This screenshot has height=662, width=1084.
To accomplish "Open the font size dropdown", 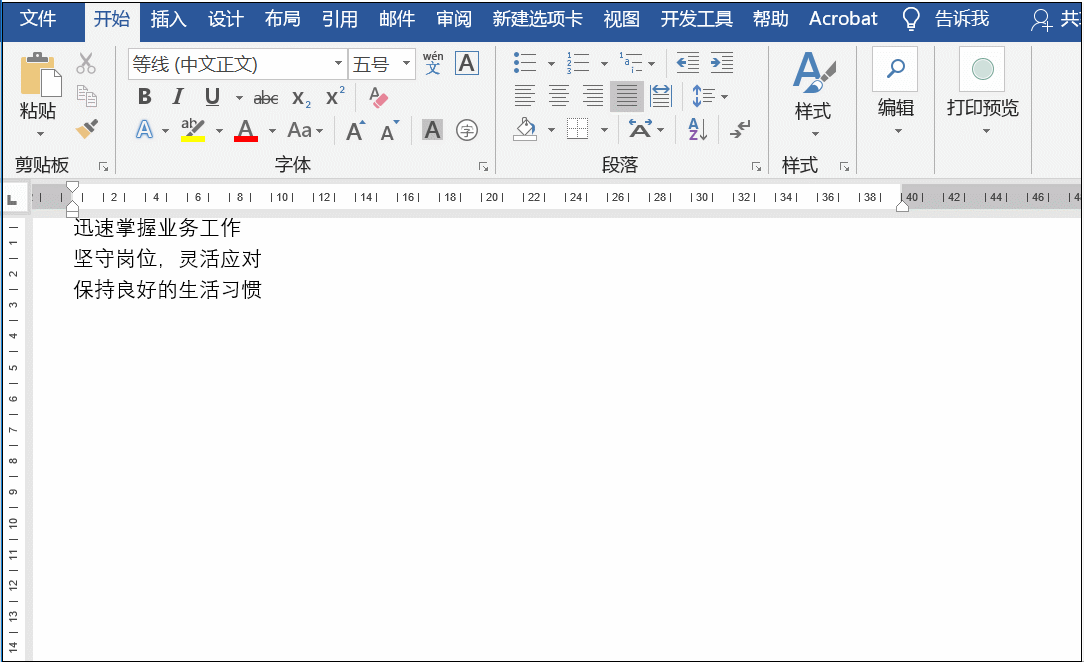I will pyautogui.click(x=406, y=64).
